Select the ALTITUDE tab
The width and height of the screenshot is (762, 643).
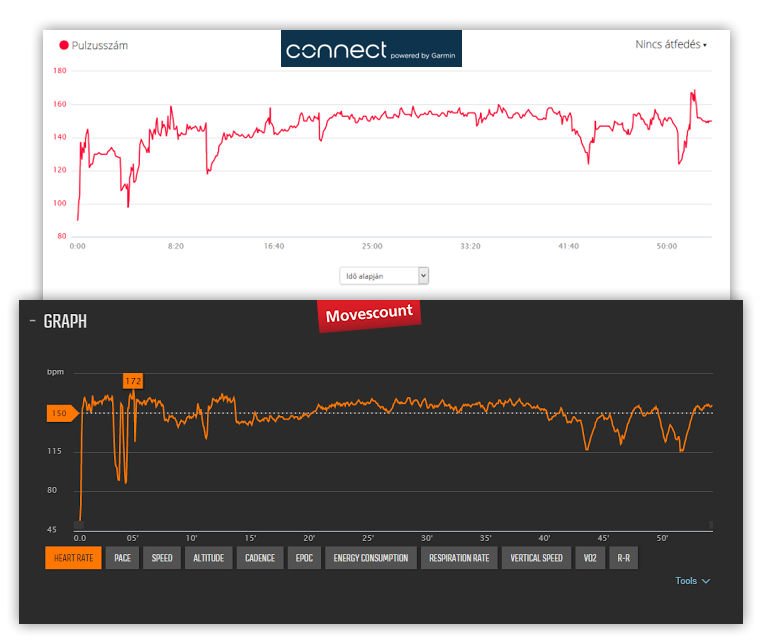[208, 558]
